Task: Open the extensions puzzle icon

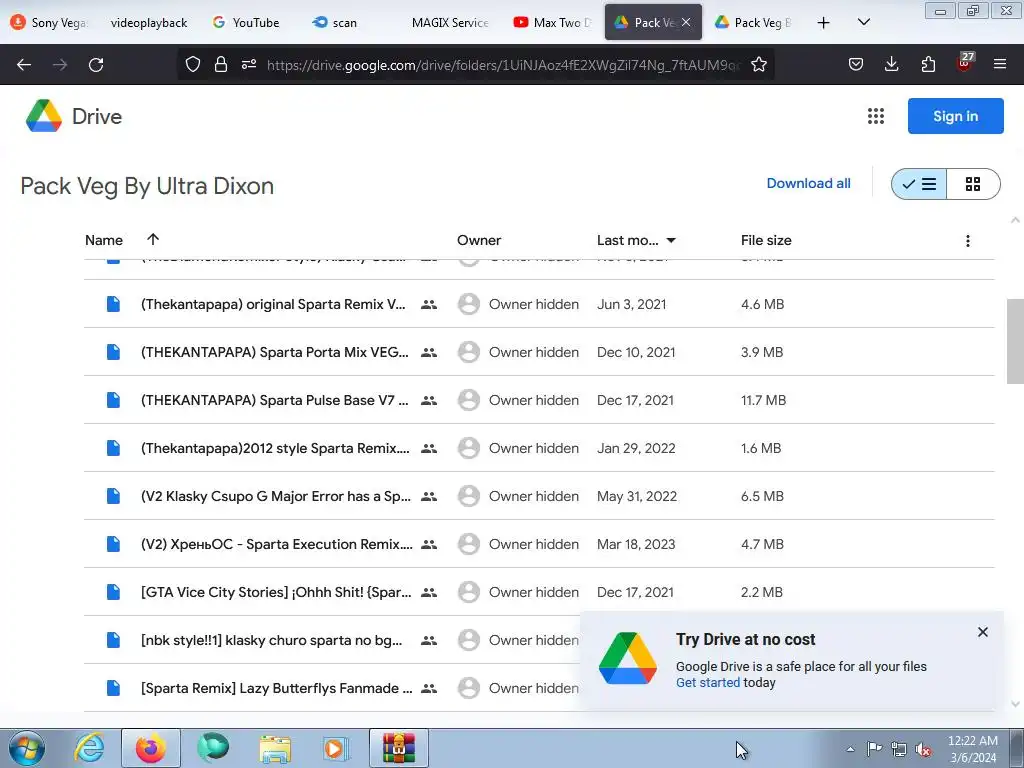Action: point(928,64)
